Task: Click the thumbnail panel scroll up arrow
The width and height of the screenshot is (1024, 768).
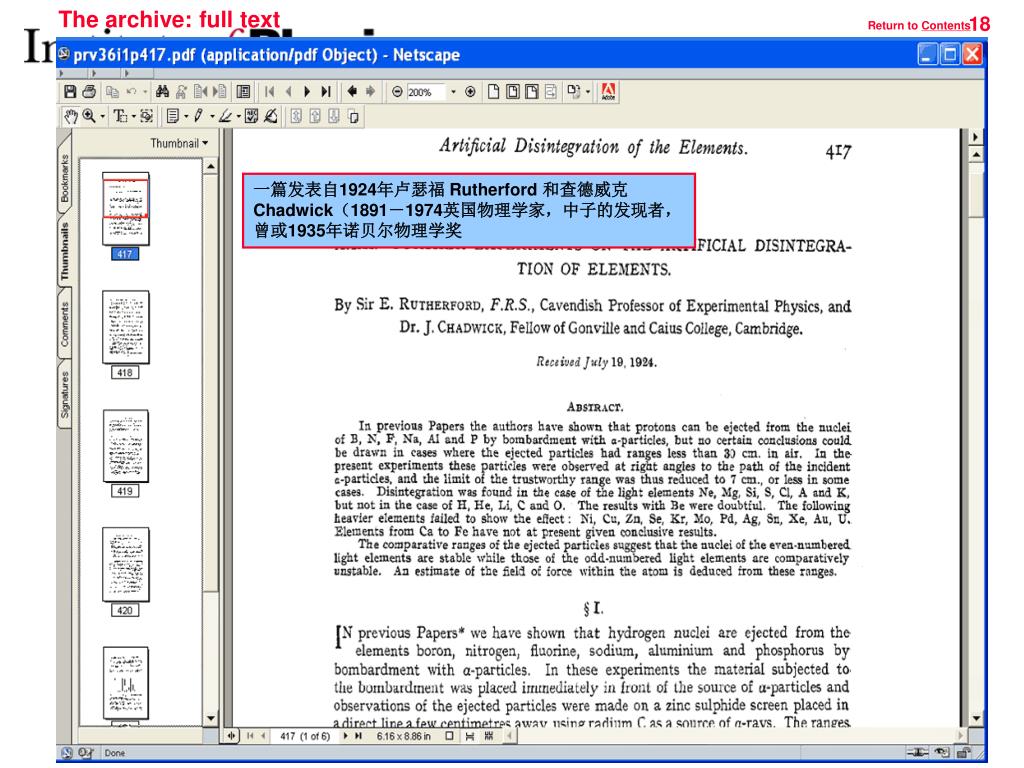Action: (210, 167)
